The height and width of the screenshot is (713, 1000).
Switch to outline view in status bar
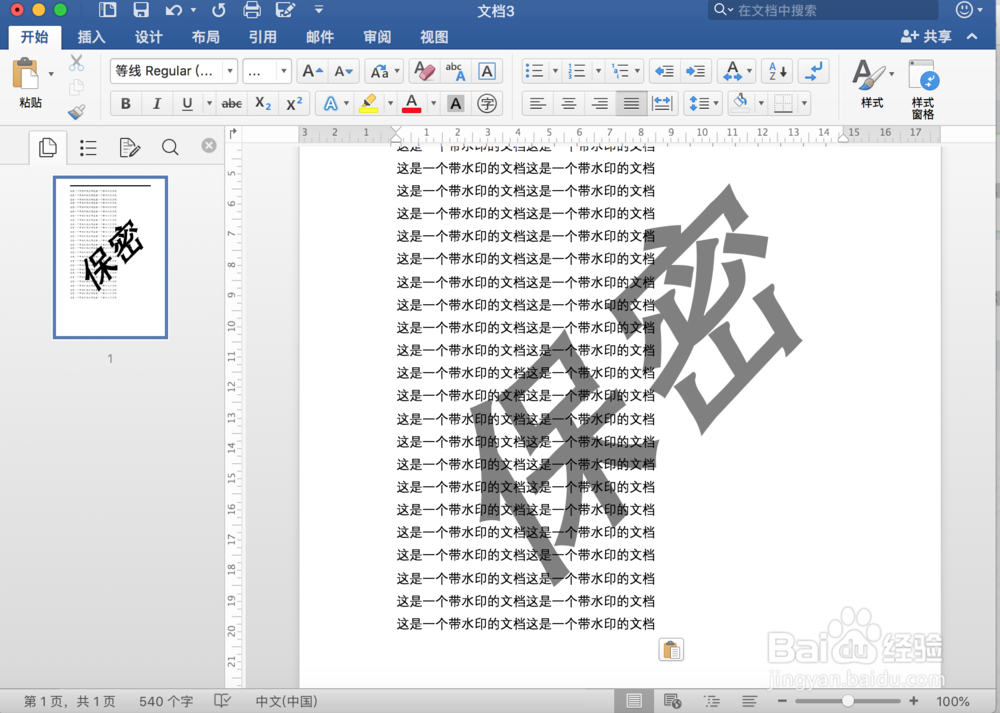click(711, 701)
